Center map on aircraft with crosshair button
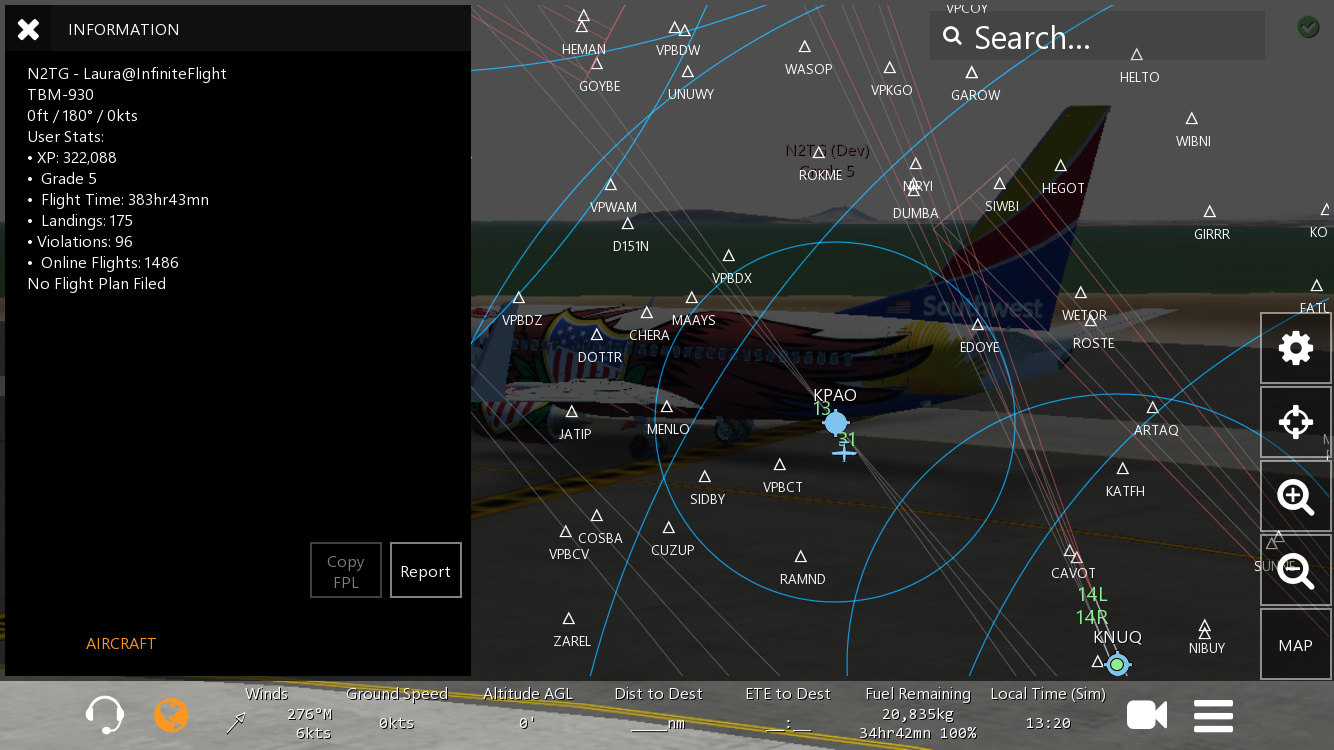 click(x=1296, y=422)
